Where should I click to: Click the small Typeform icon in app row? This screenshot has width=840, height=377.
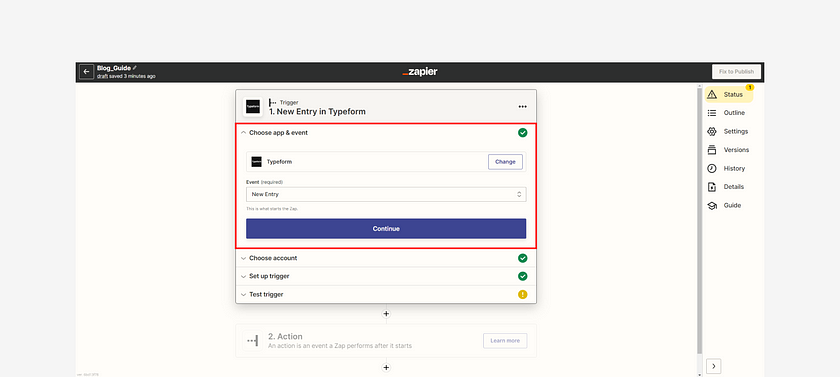pos(257,162)
